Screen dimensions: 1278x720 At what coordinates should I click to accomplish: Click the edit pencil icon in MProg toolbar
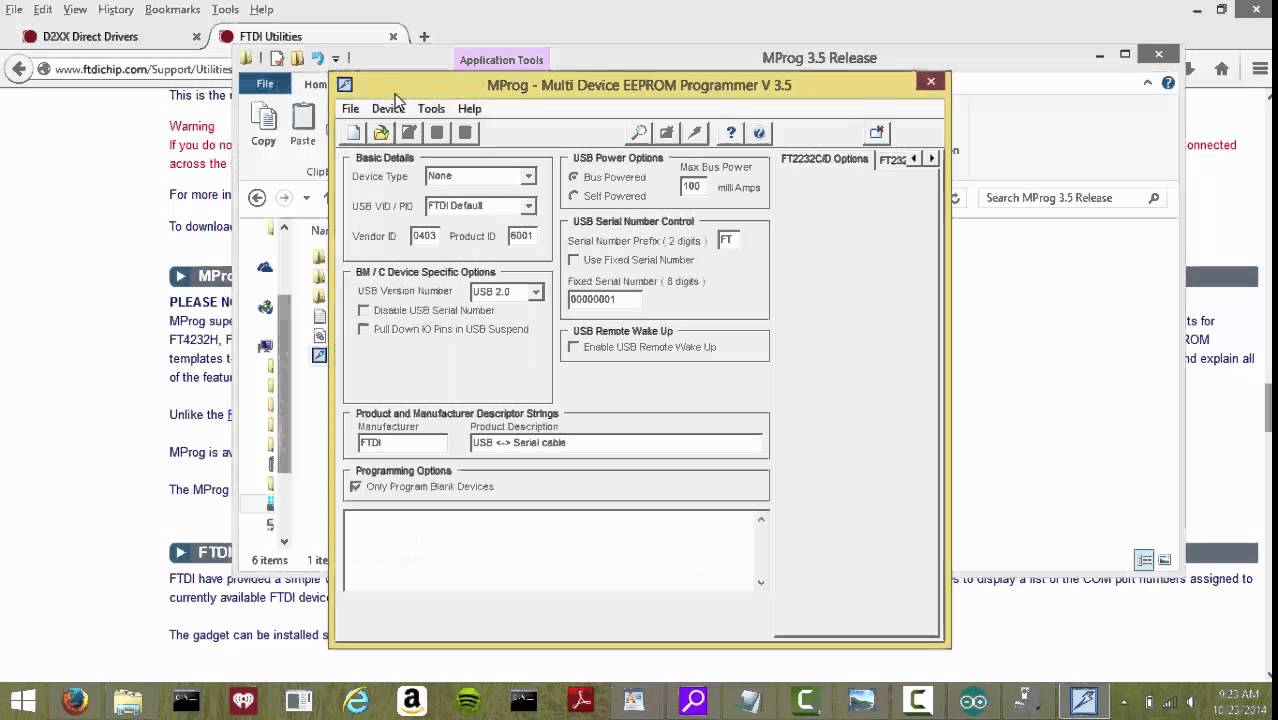[409, 132]
